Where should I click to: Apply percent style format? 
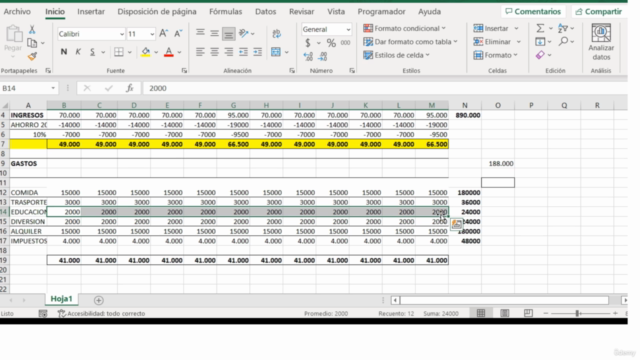click(331, 43)
